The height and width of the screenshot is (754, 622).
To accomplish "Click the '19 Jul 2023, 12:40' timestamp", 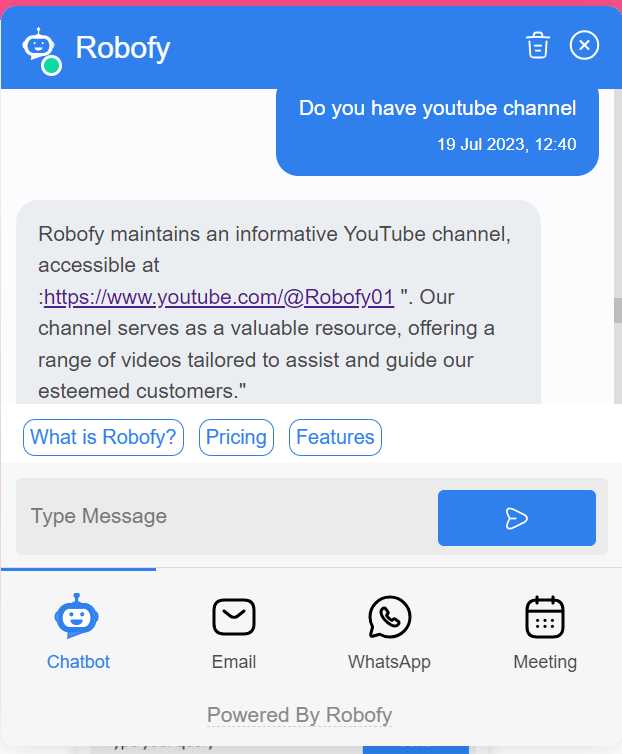I will tap(507, 144).
